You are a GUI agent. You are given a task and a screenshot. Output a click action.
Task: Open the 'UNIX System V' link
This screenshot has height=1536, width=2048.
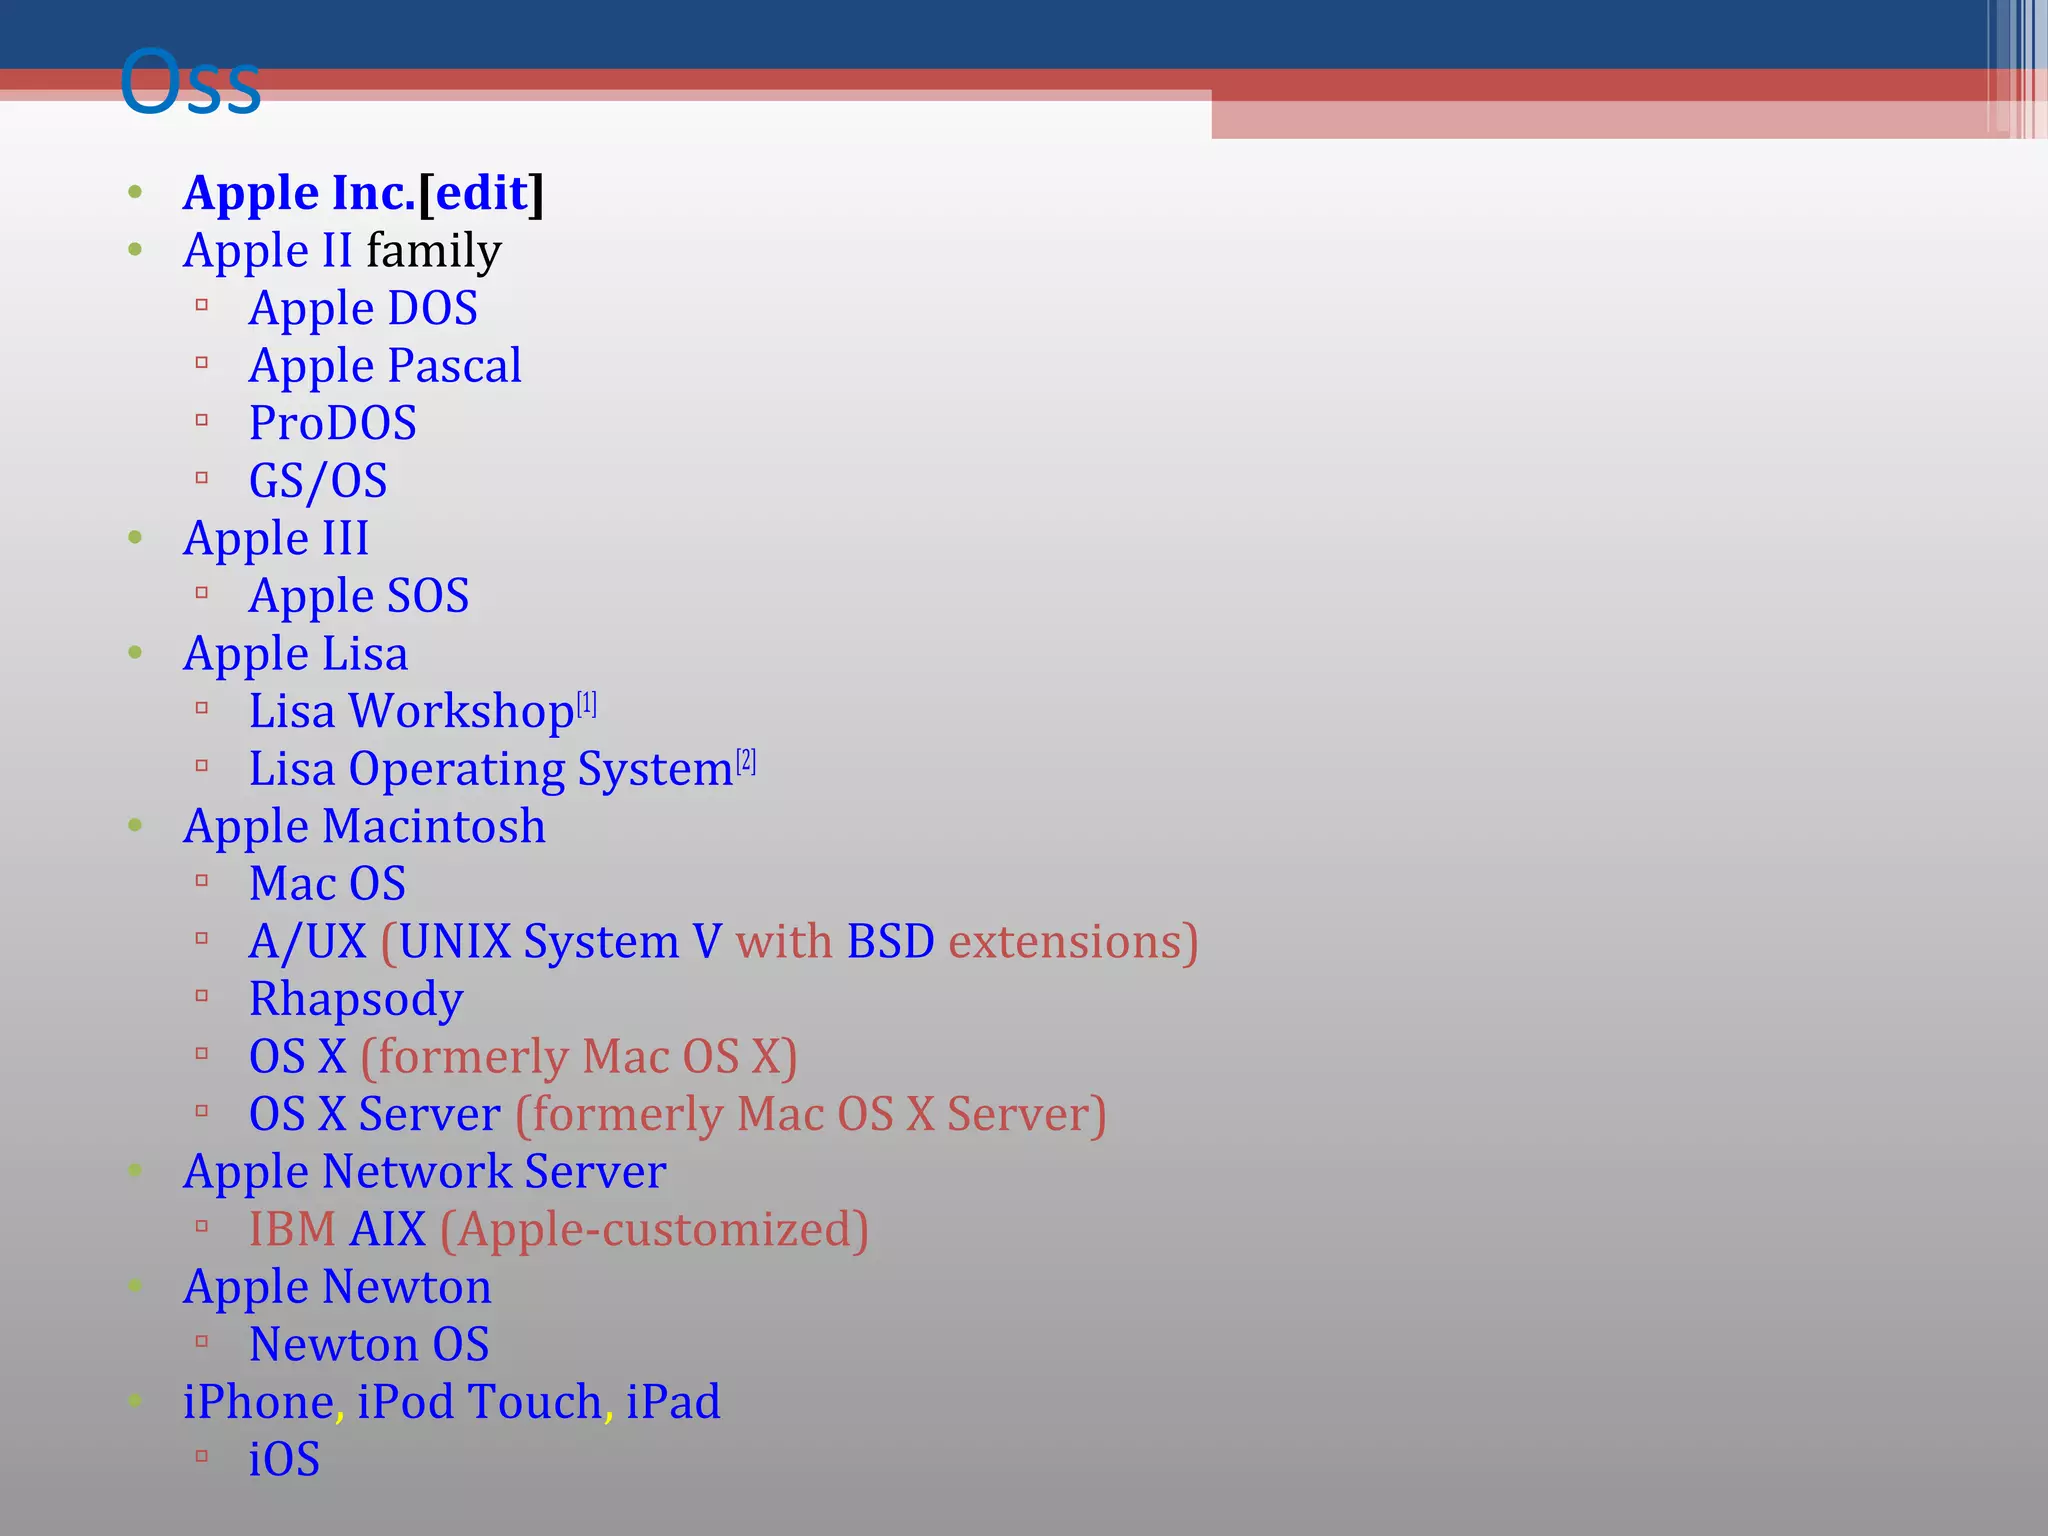point(560,943)
